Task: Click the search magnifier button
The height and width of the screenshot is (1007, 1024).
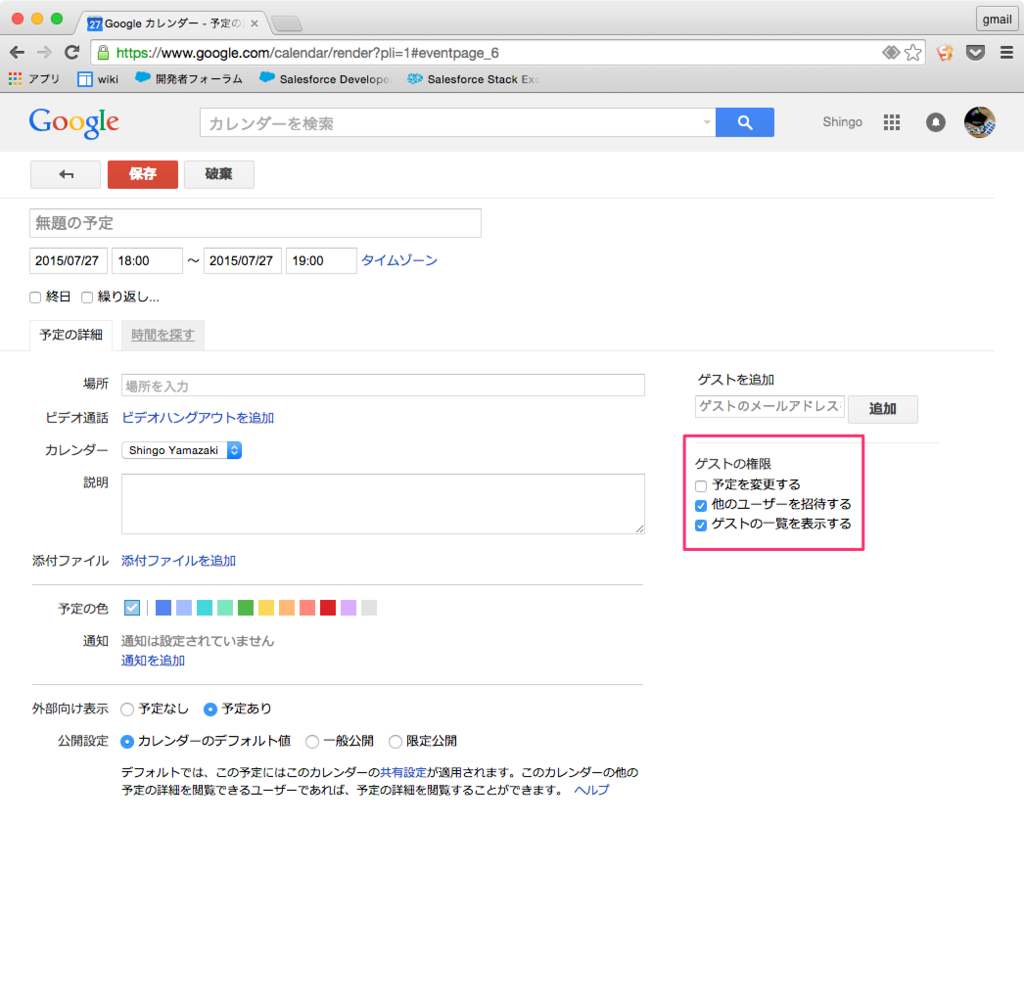Action: [x=744, y=121]
